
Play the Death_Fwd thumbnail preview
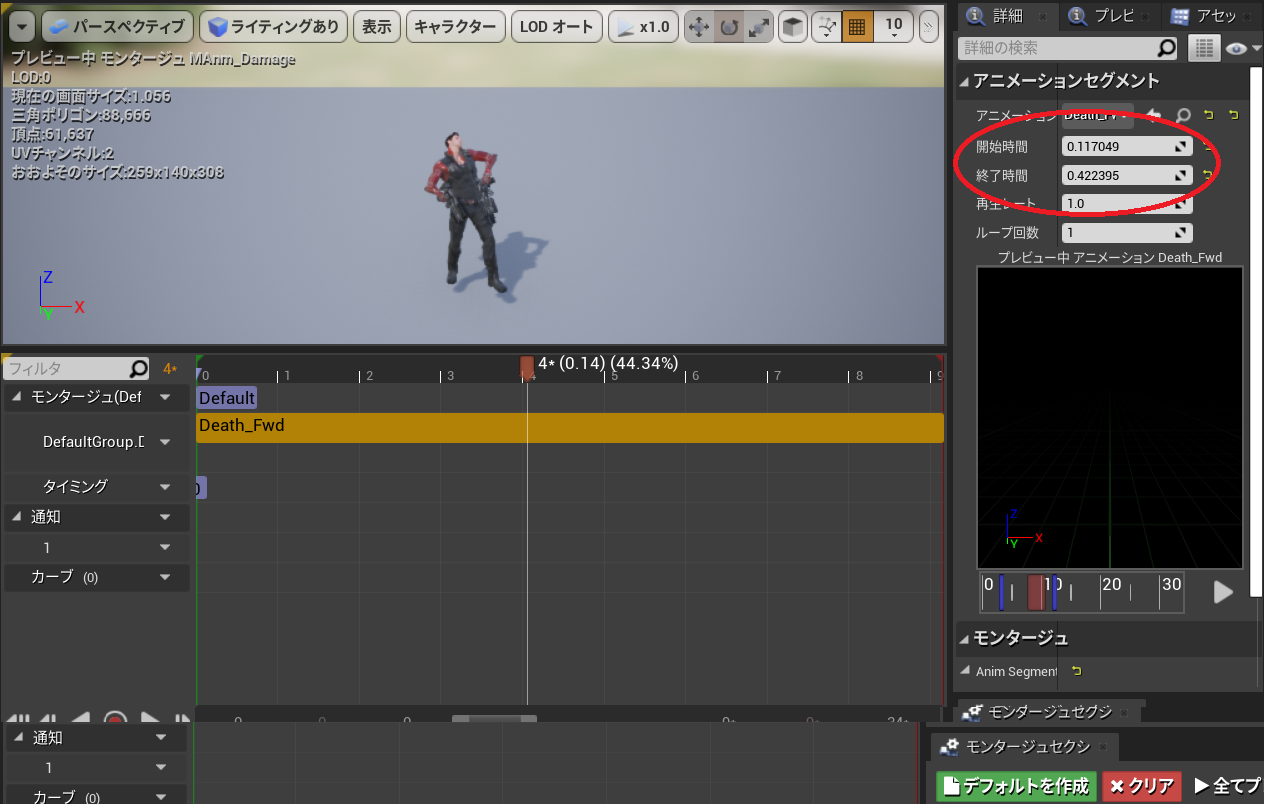[x=1223, y=592]
